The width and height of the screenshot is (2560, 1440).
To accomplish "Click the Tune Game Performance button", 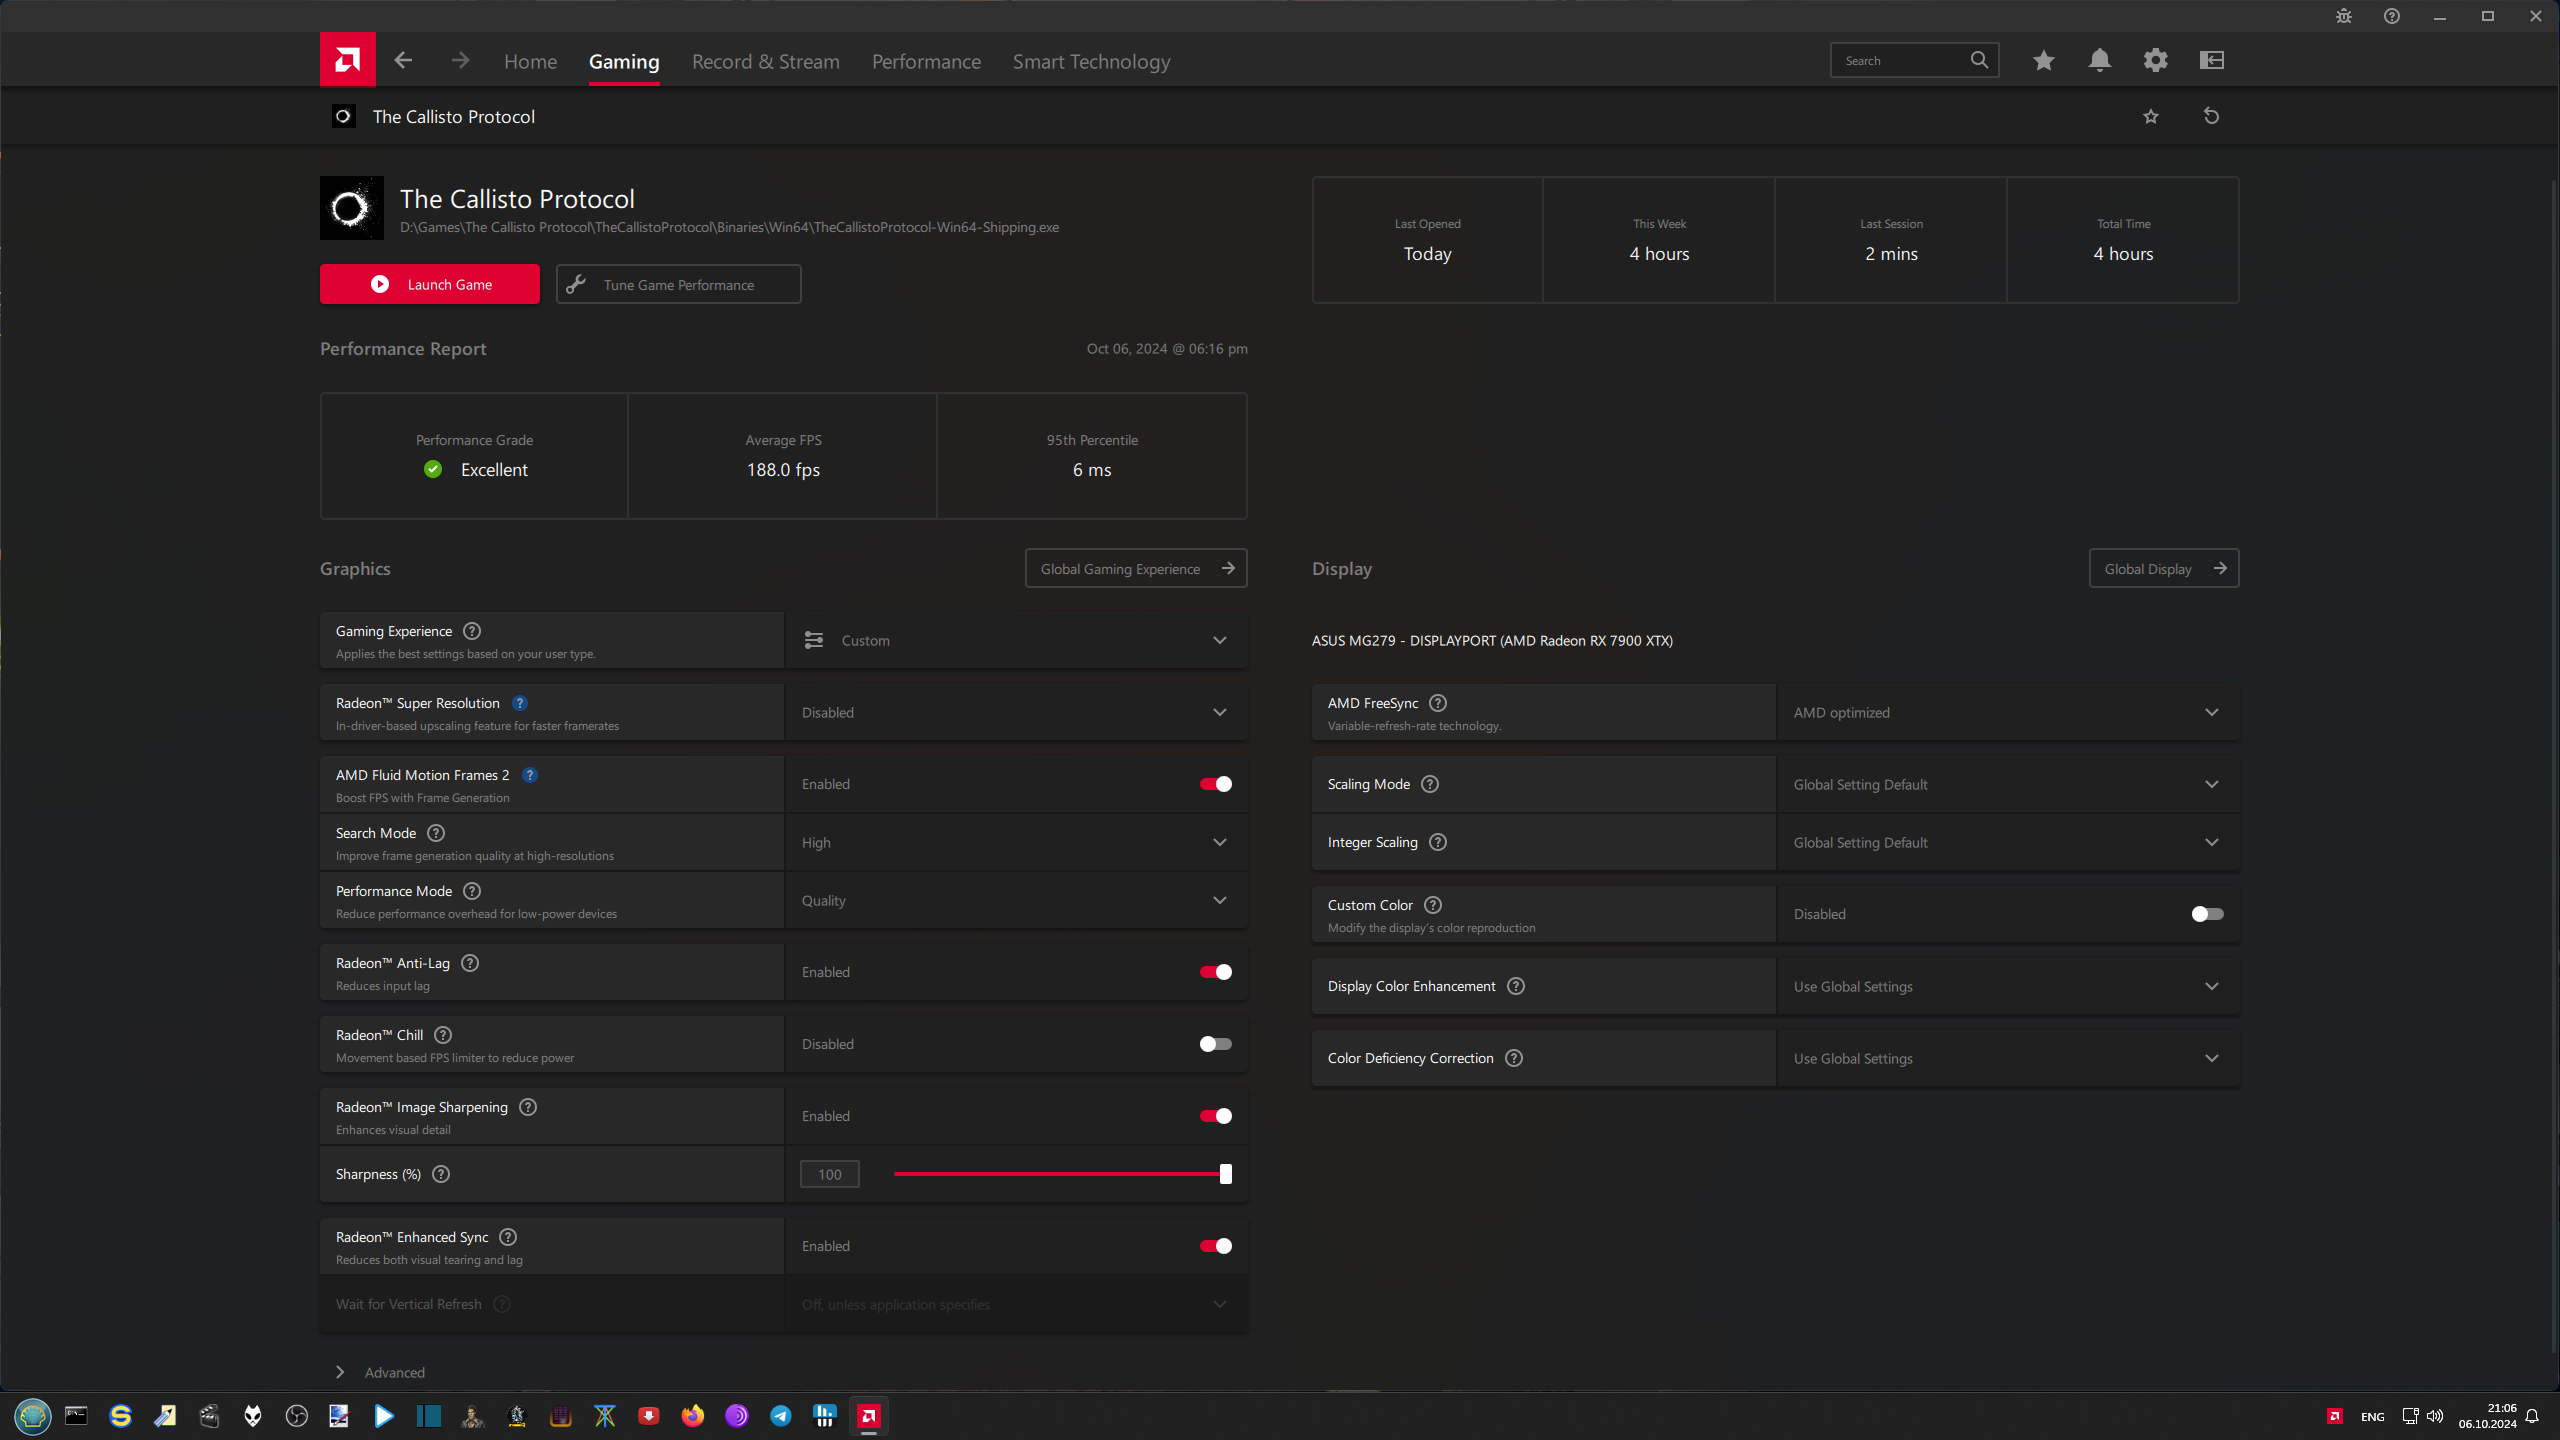I will coord(678,284).
